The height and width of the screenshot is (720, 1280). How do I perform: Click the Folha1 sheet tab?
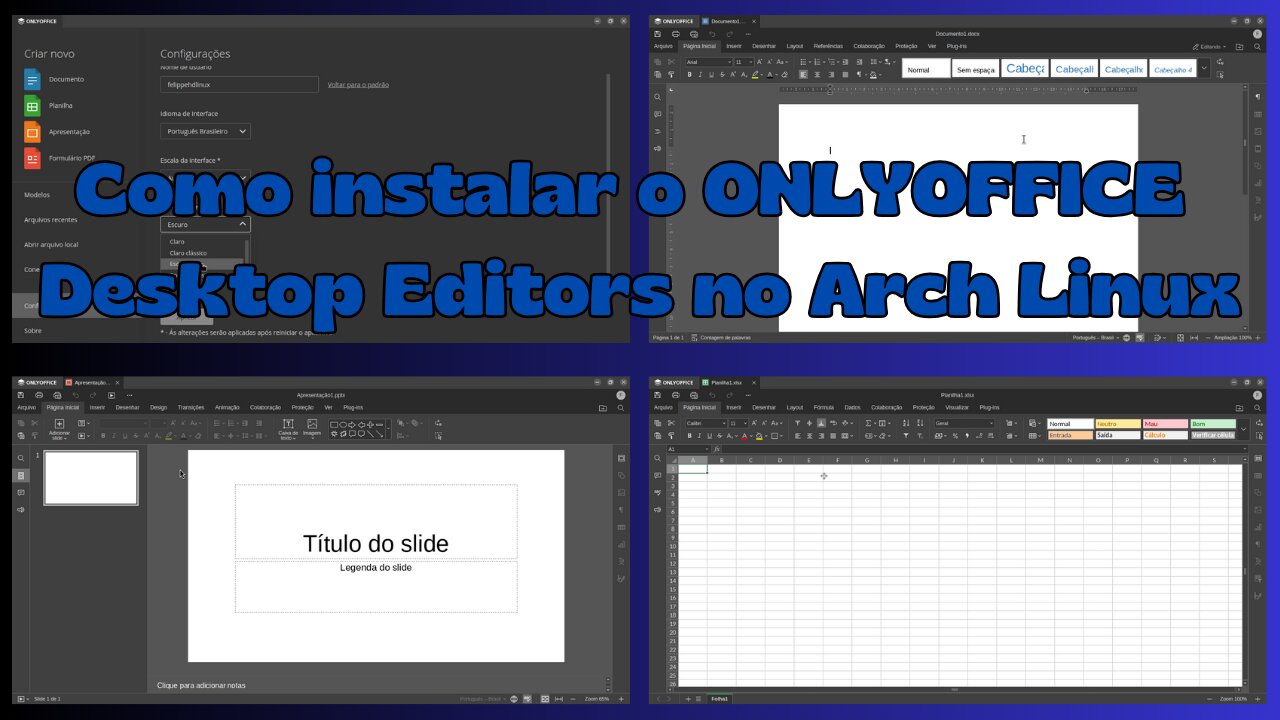pyautogui.click(x=720, y=698)
